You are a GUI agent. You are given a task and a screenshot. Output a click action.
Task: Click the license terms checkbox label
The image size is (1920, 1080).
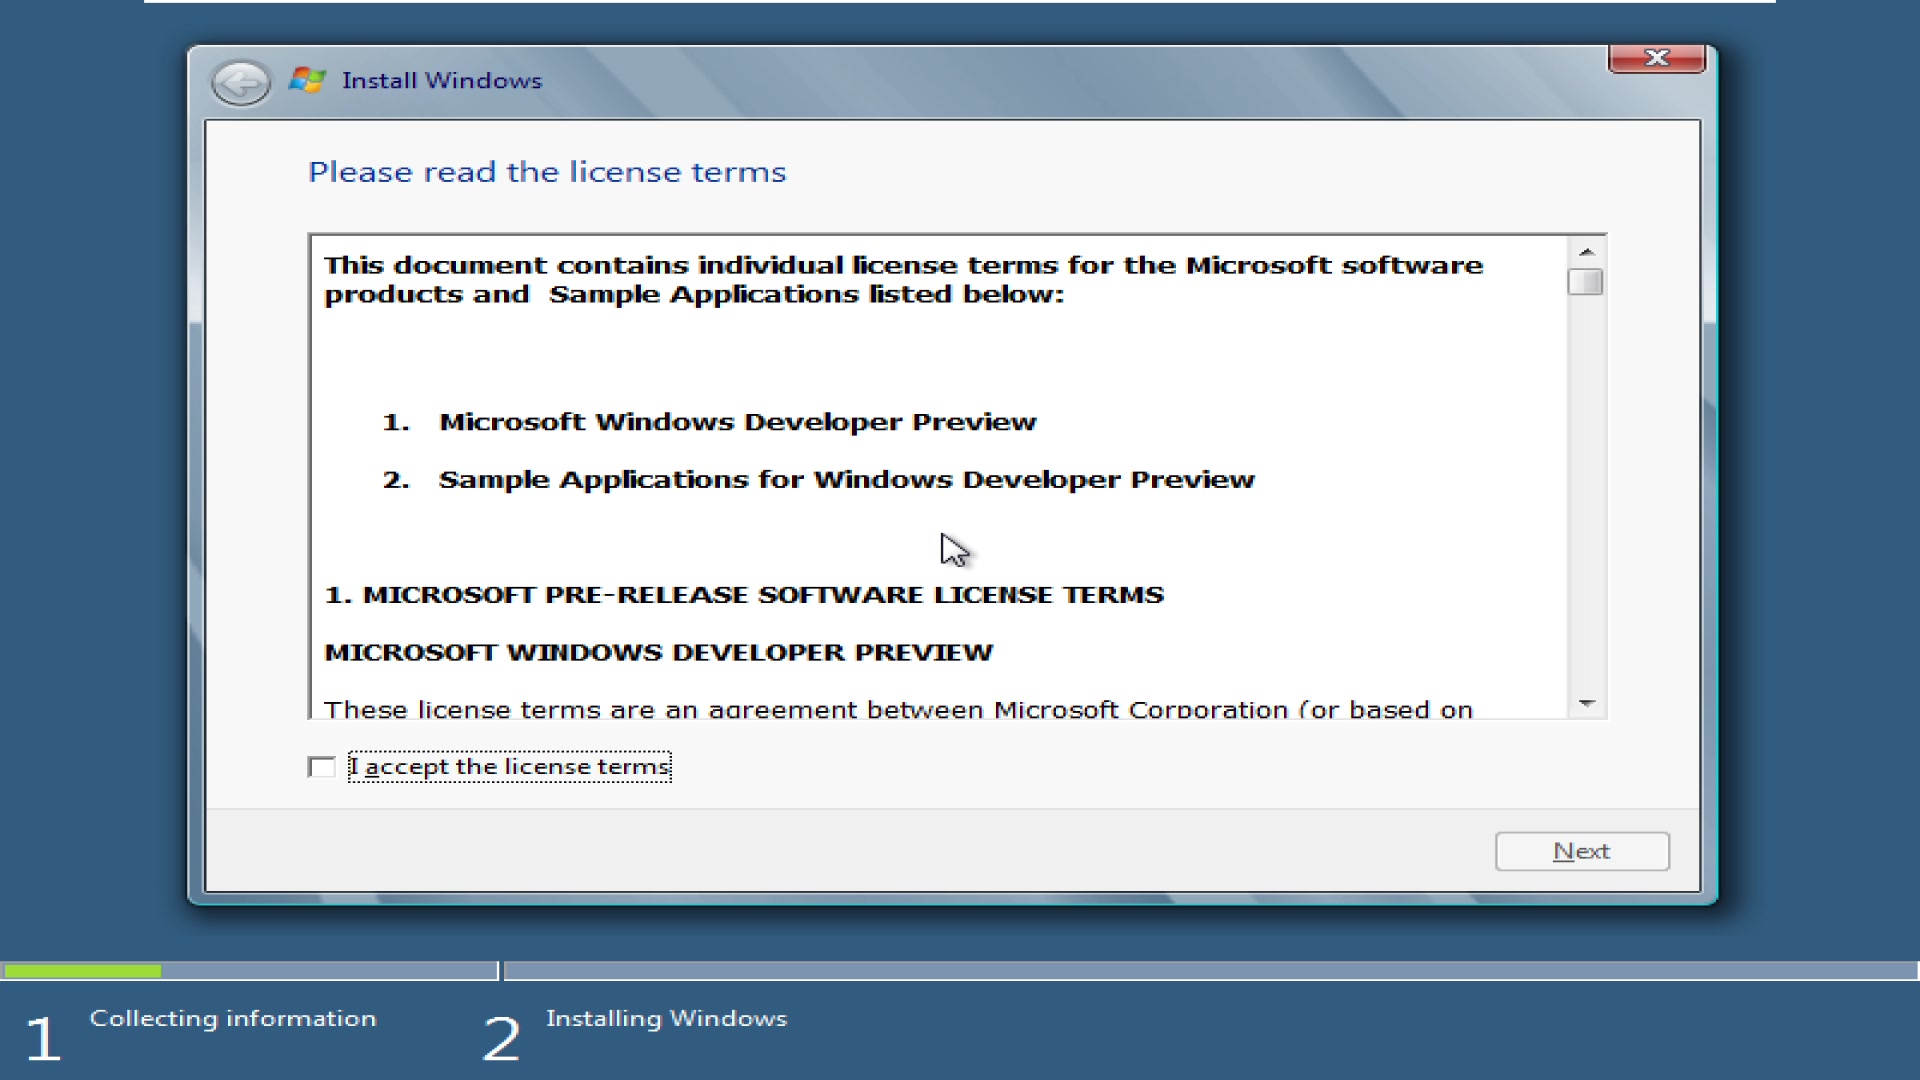point(508,766)
